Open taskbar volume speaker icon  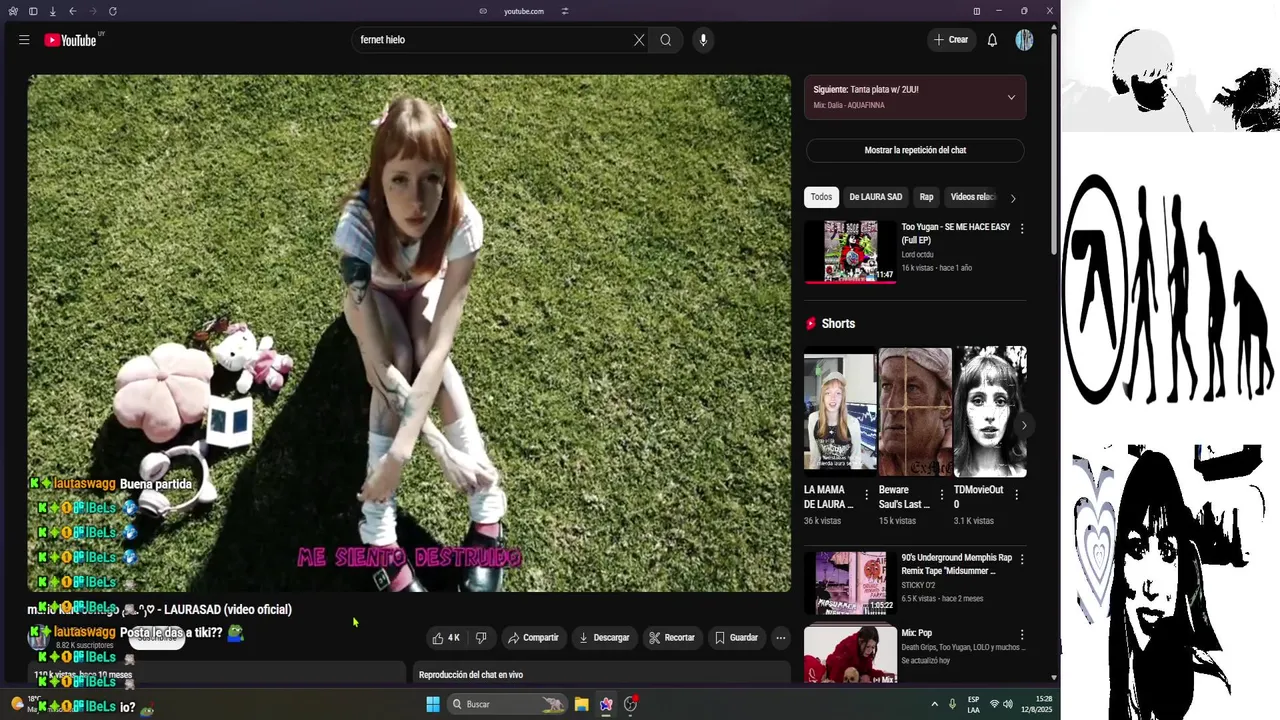(x=1008, y=704)
